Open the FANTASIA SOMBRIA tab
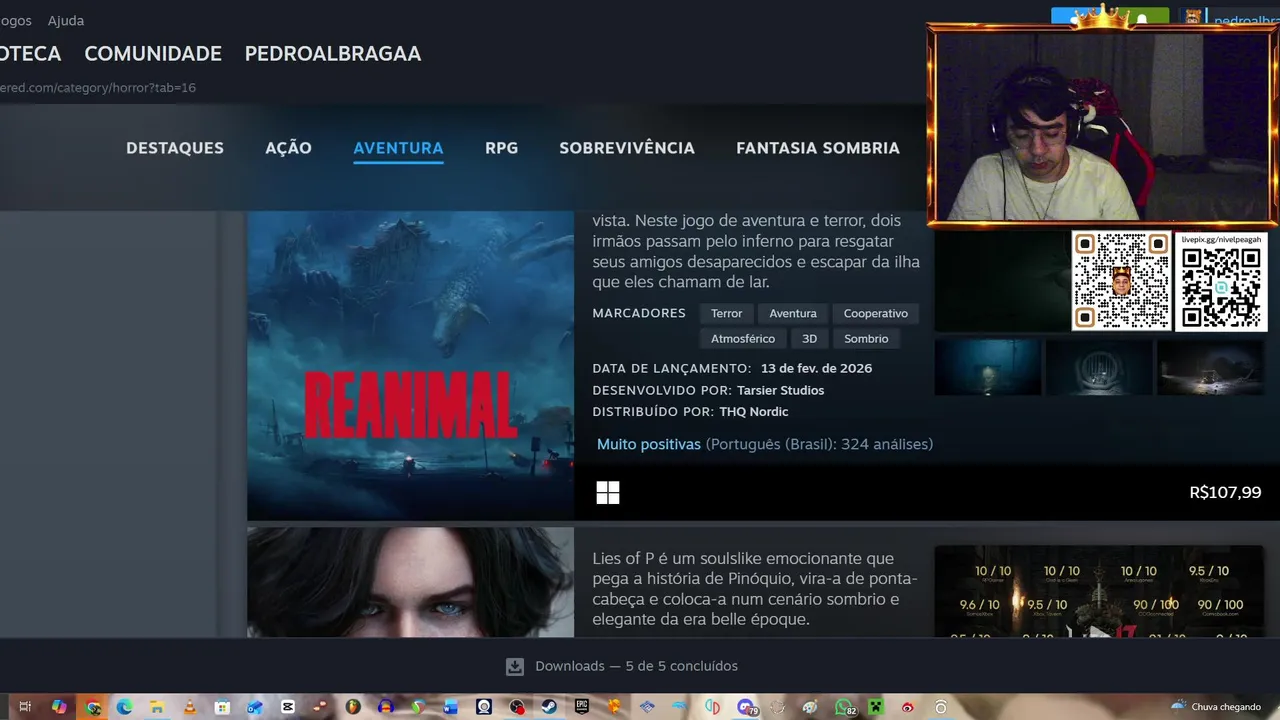1280x720 pixels. [x=818, y=148]
